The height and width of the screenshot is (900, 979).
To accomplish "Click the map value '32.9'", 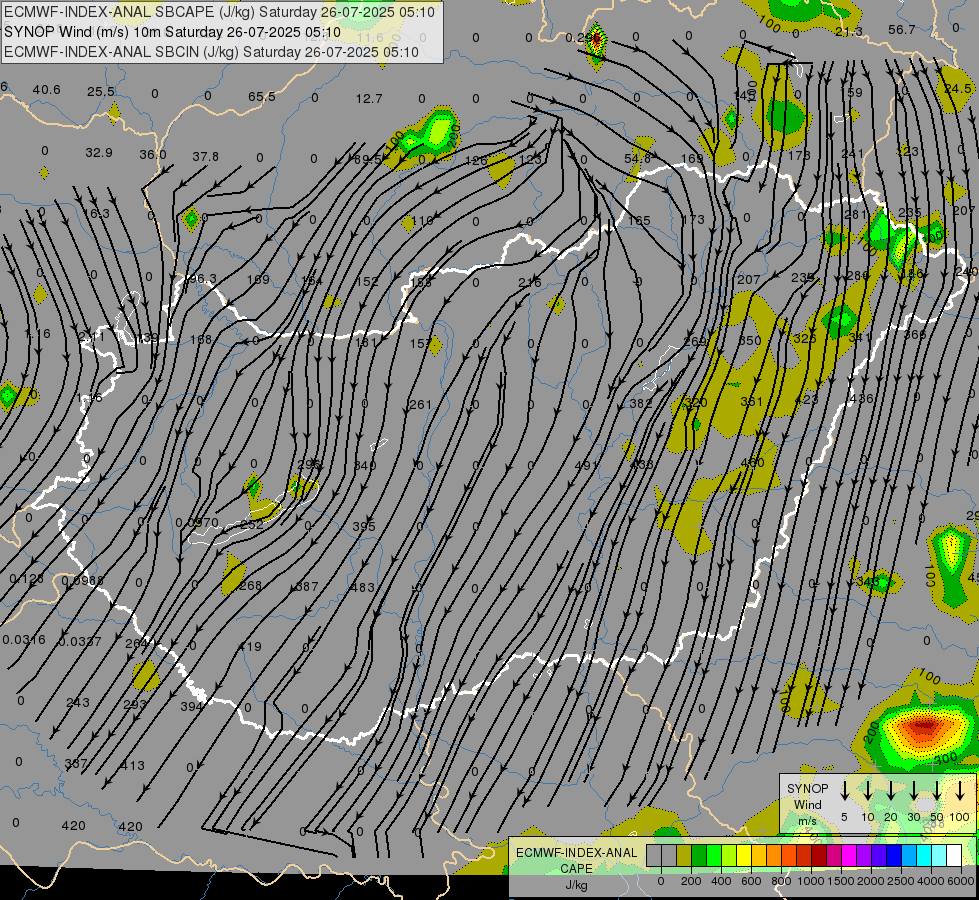I will (99, 152).
